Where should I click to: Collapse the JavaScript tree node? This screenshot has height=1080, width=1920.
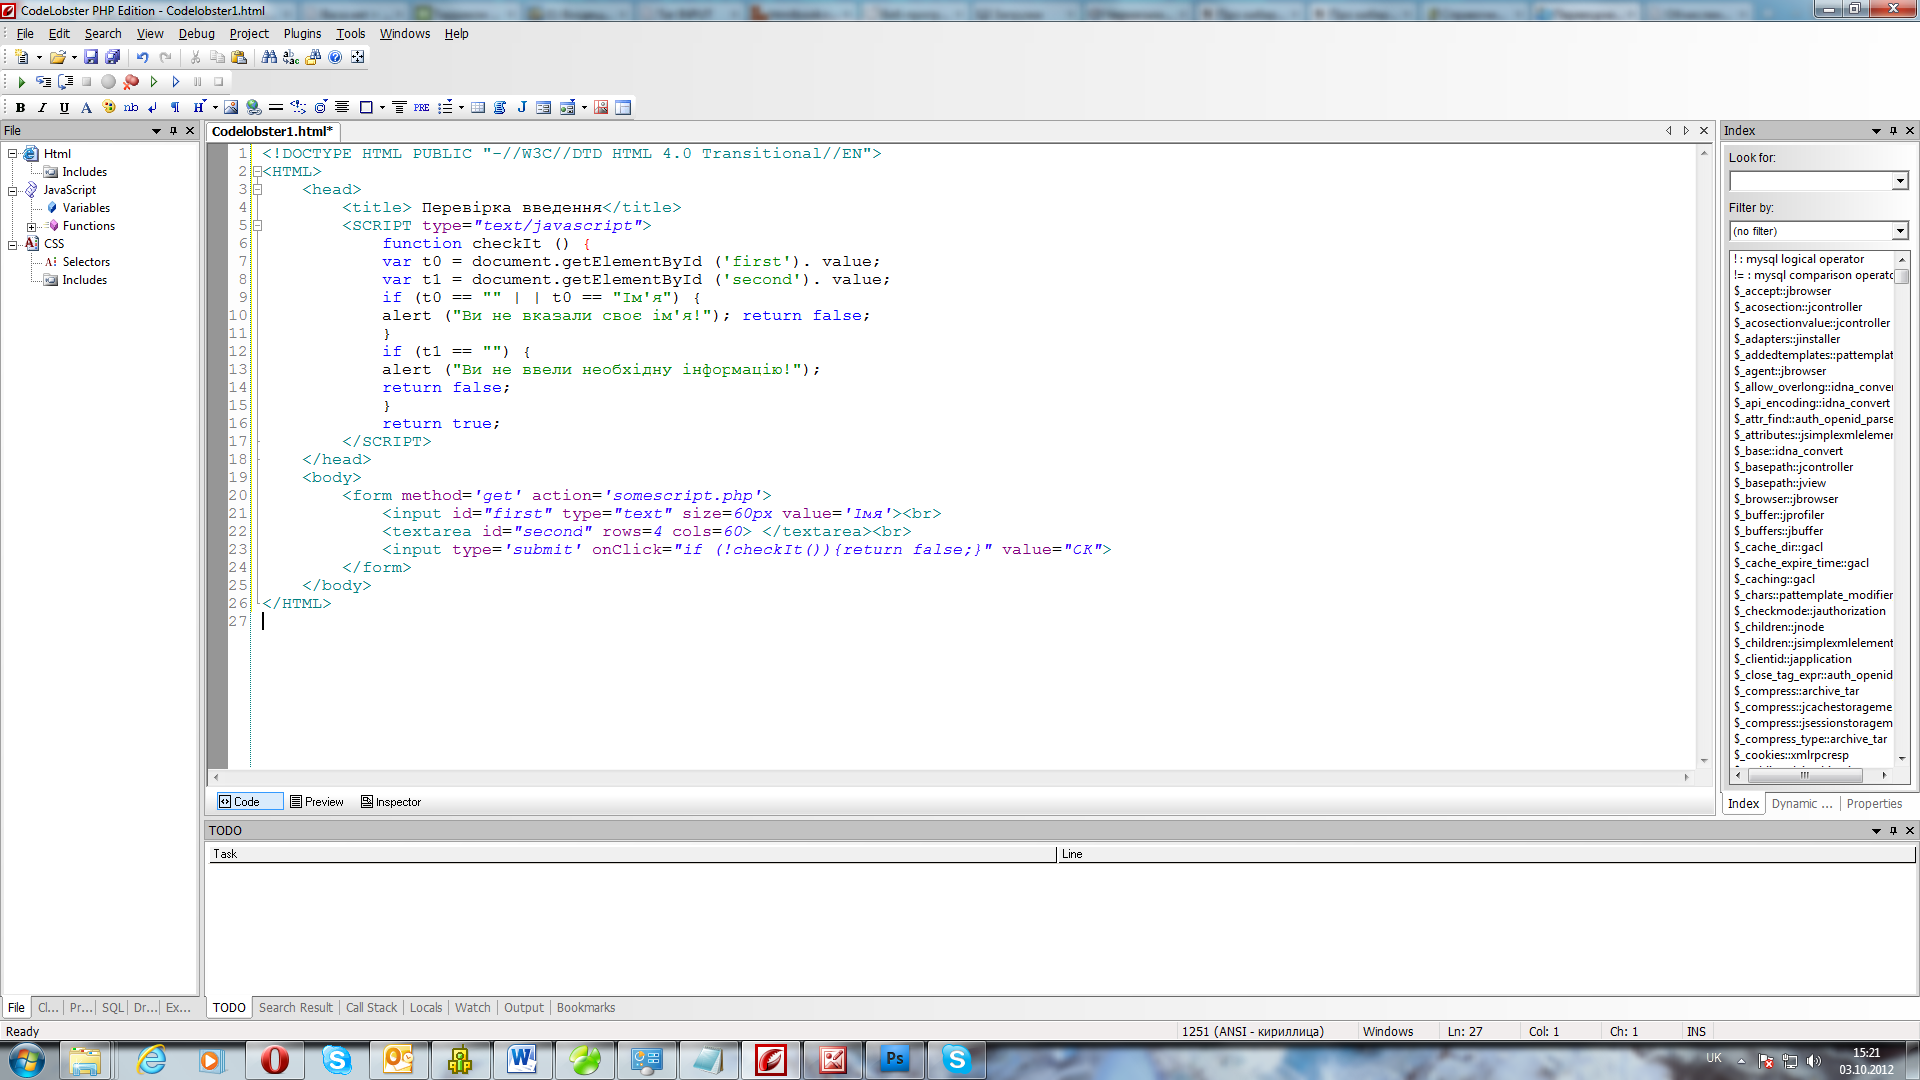(x=13, y=190)
